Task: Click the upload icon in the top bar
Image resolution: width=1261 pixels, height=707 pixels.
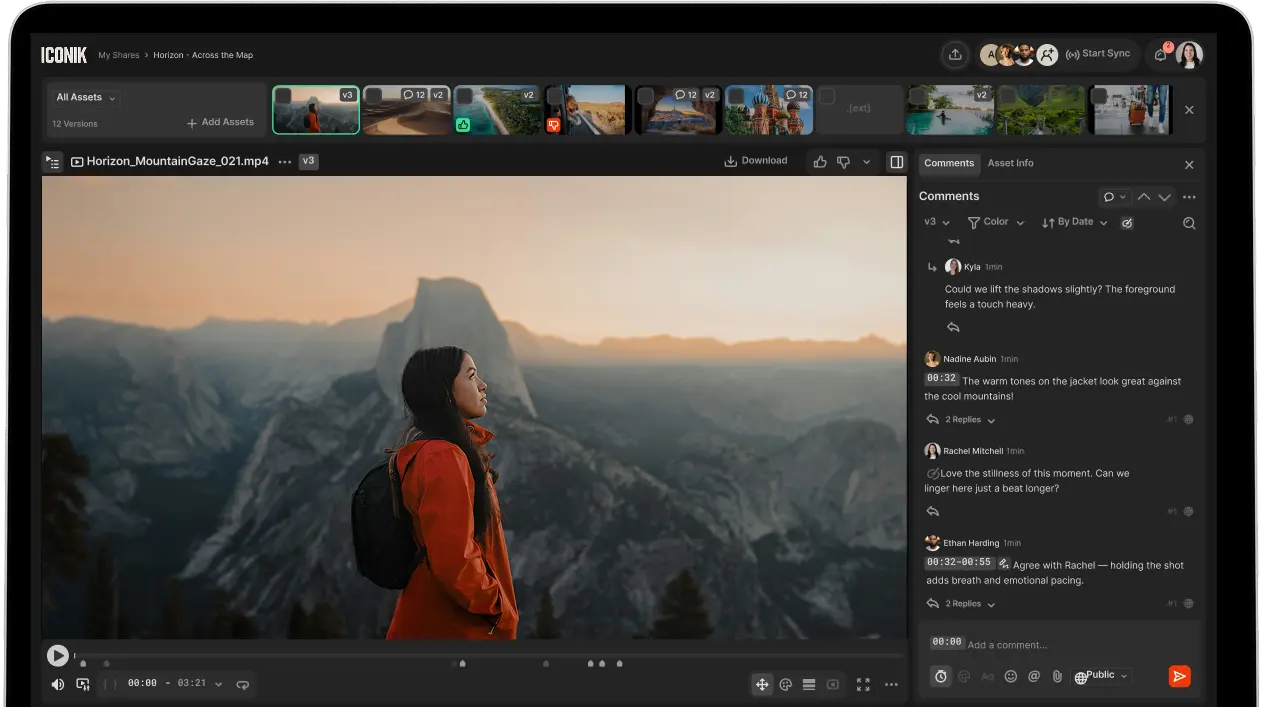Action: (x=955, y=54)
